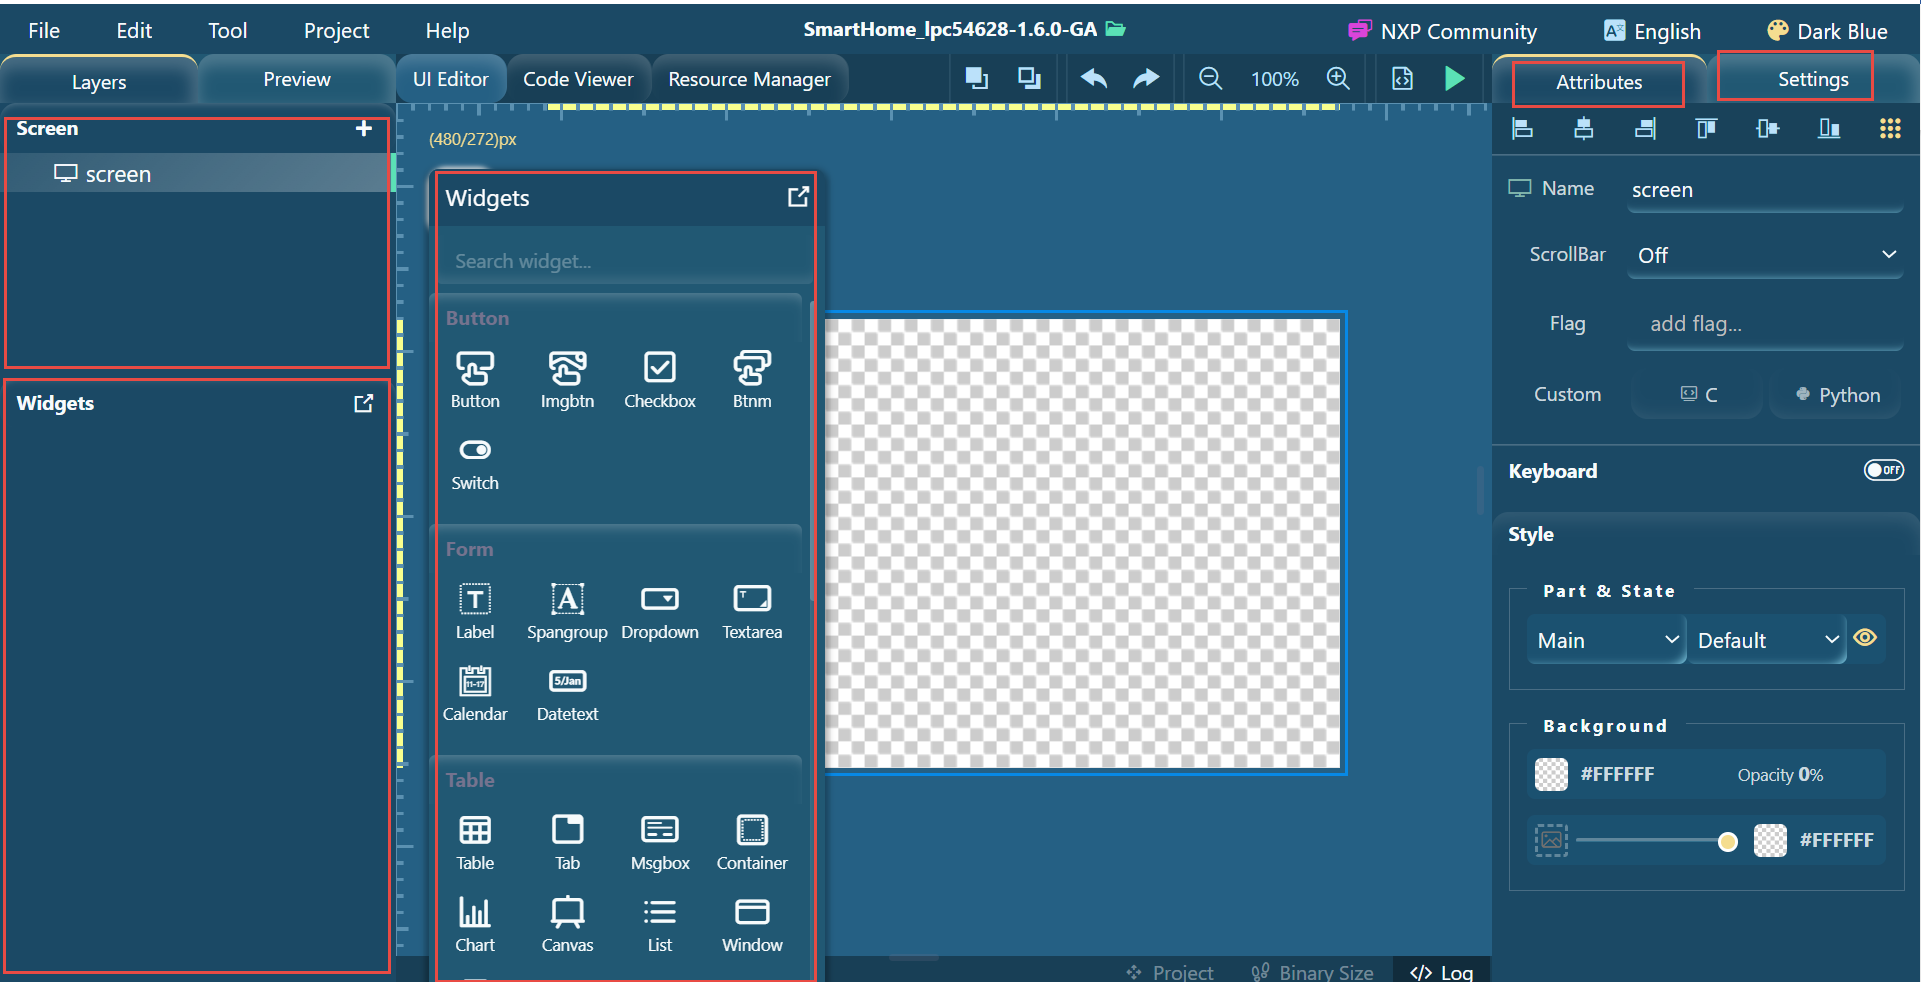Expand the Part dropdown showing Main
Viewport: 1921px width, 982px height.
pos(1604,640)
